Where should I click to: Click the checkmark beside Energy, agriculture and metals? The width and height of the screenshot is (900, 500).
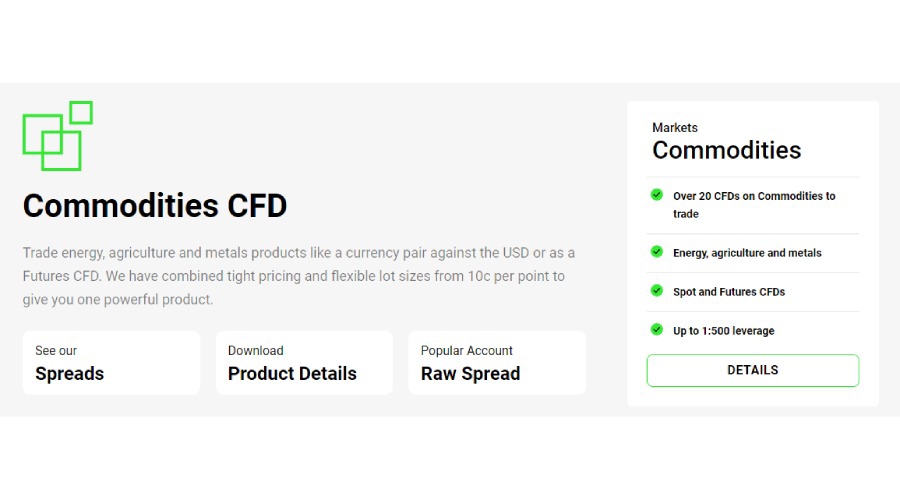point(657,252)
